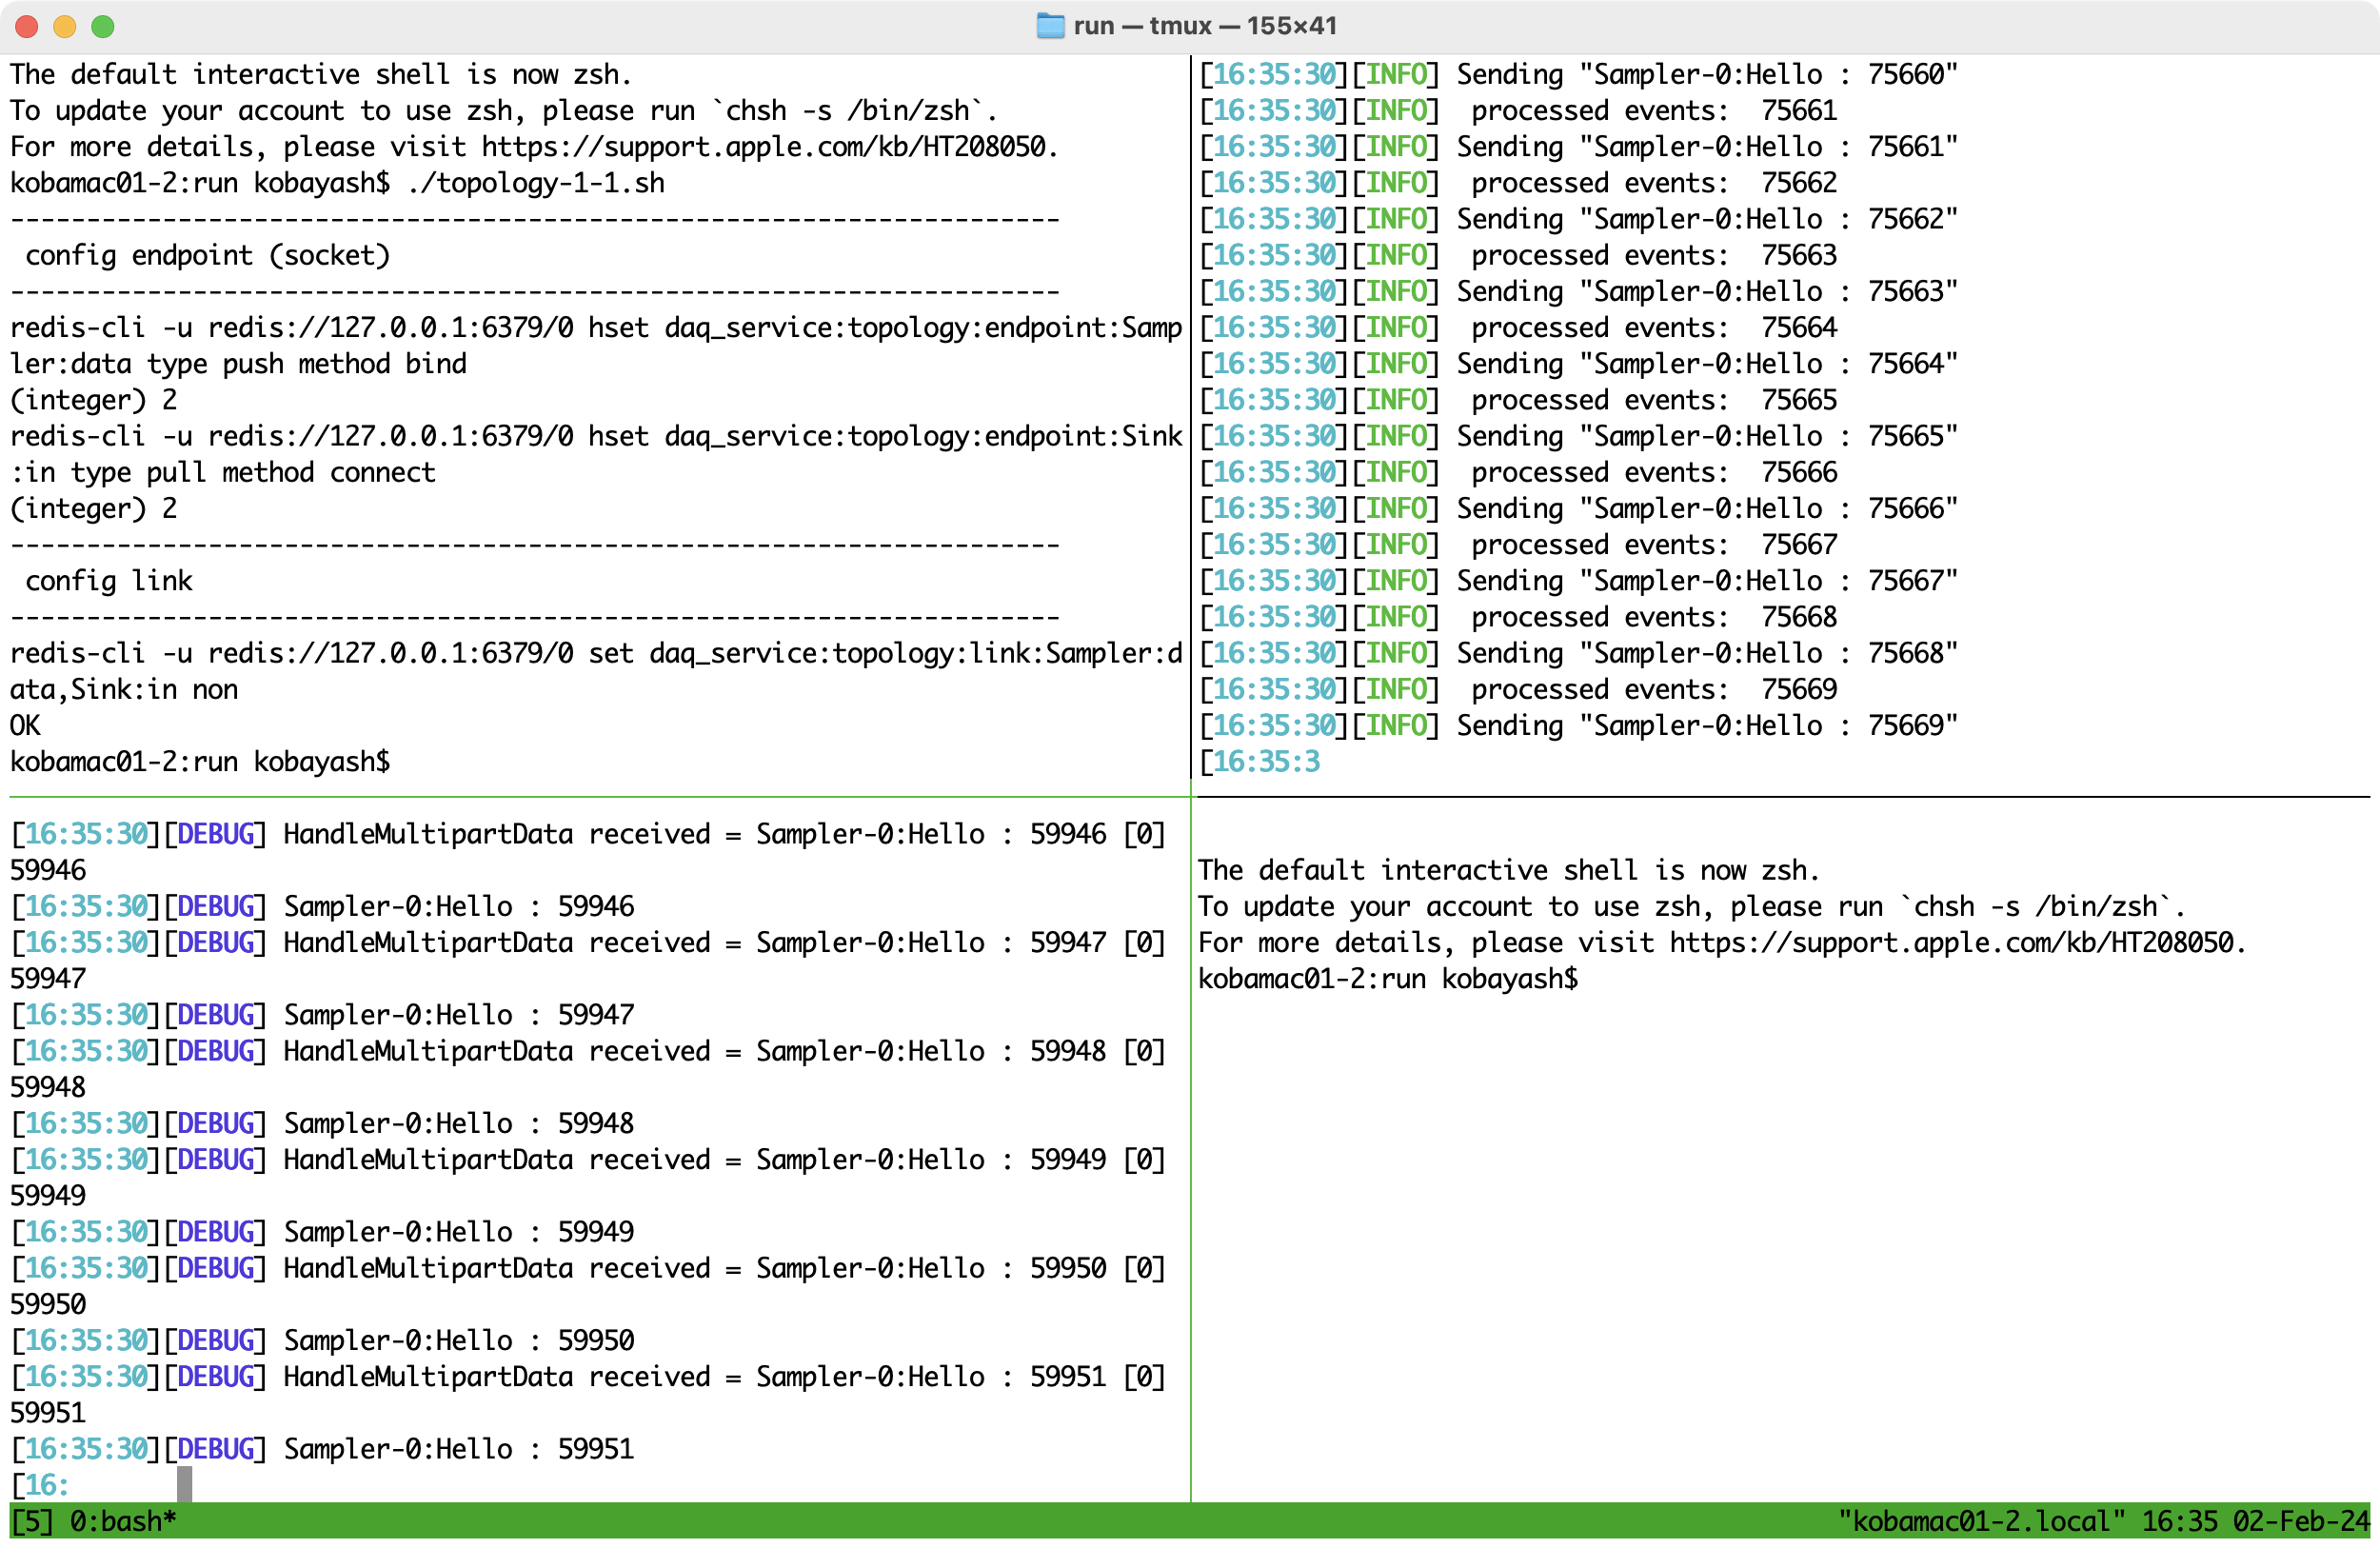2380x1548 pixels.
Task: Click the [5] session indicator in status bar
Action: click(31, 1521)
